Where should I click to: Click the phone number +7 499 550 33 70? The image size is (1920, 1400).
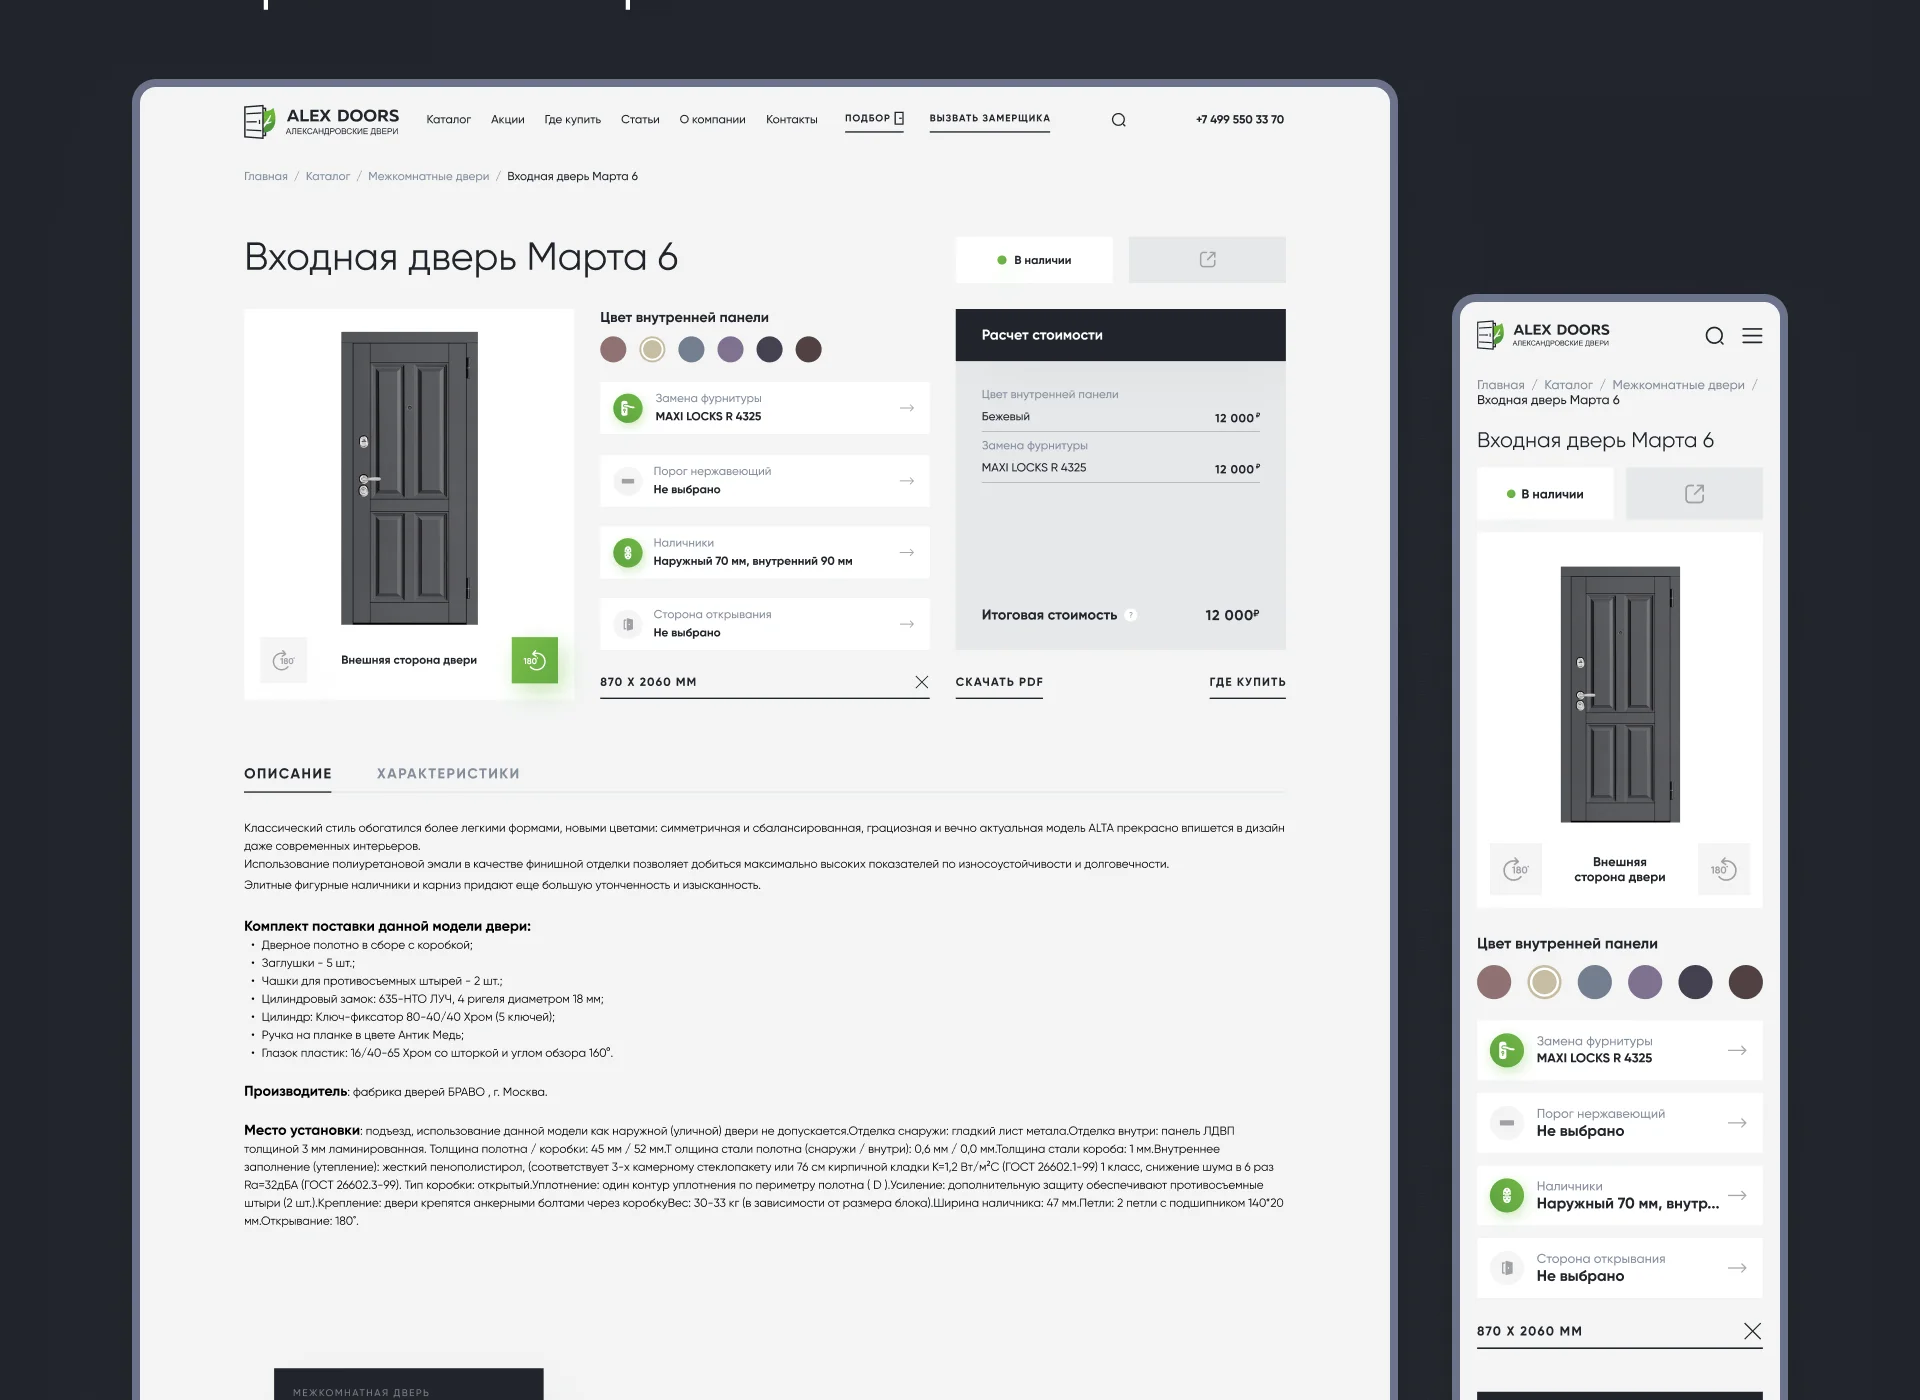click(x=1239, y=120)
